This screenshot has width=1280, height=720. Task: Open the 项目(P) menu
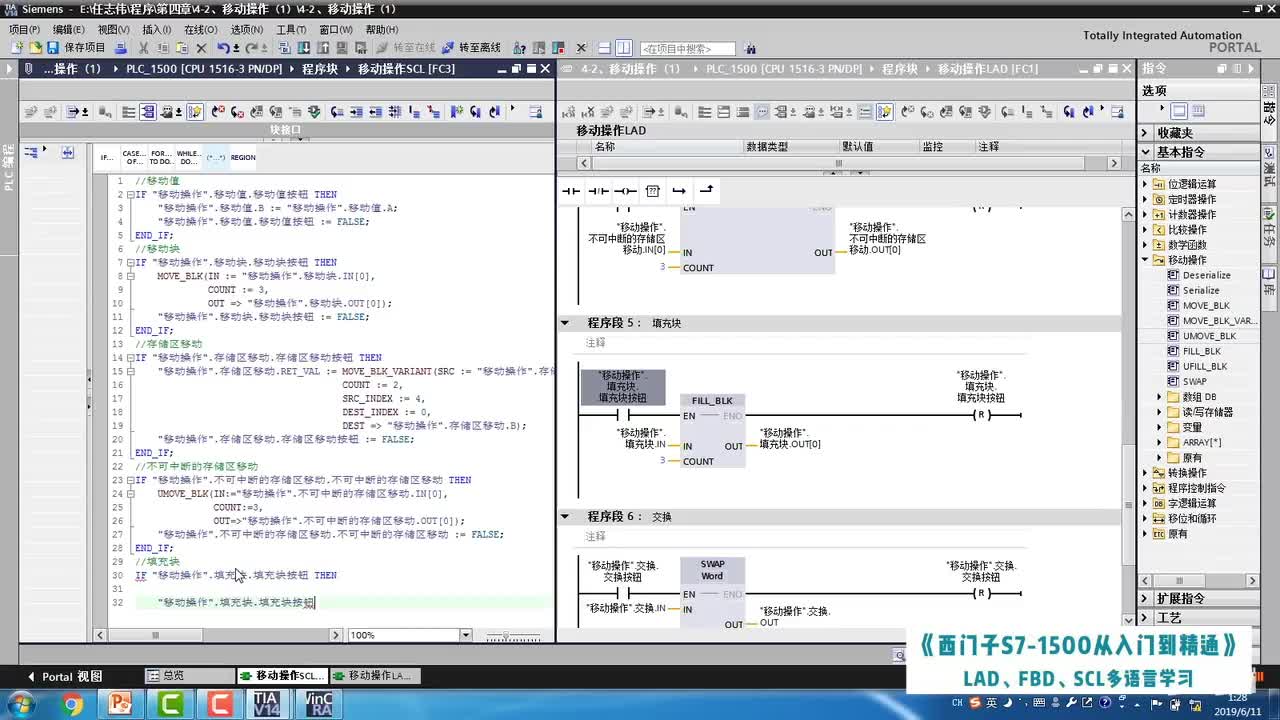point(24,30)
